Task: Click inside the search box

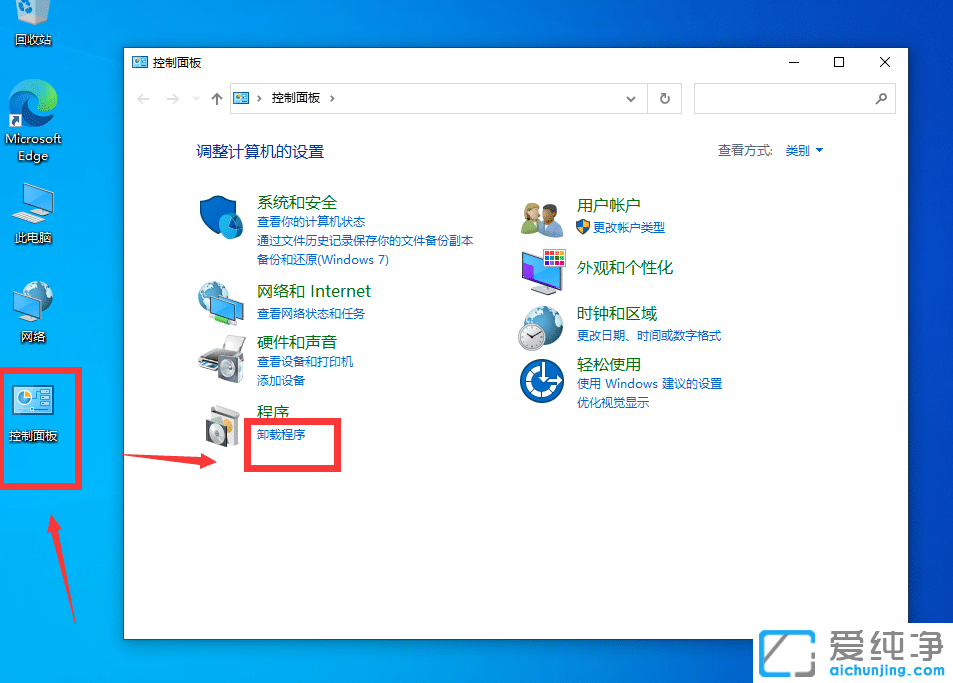Action: click(790, 98)
